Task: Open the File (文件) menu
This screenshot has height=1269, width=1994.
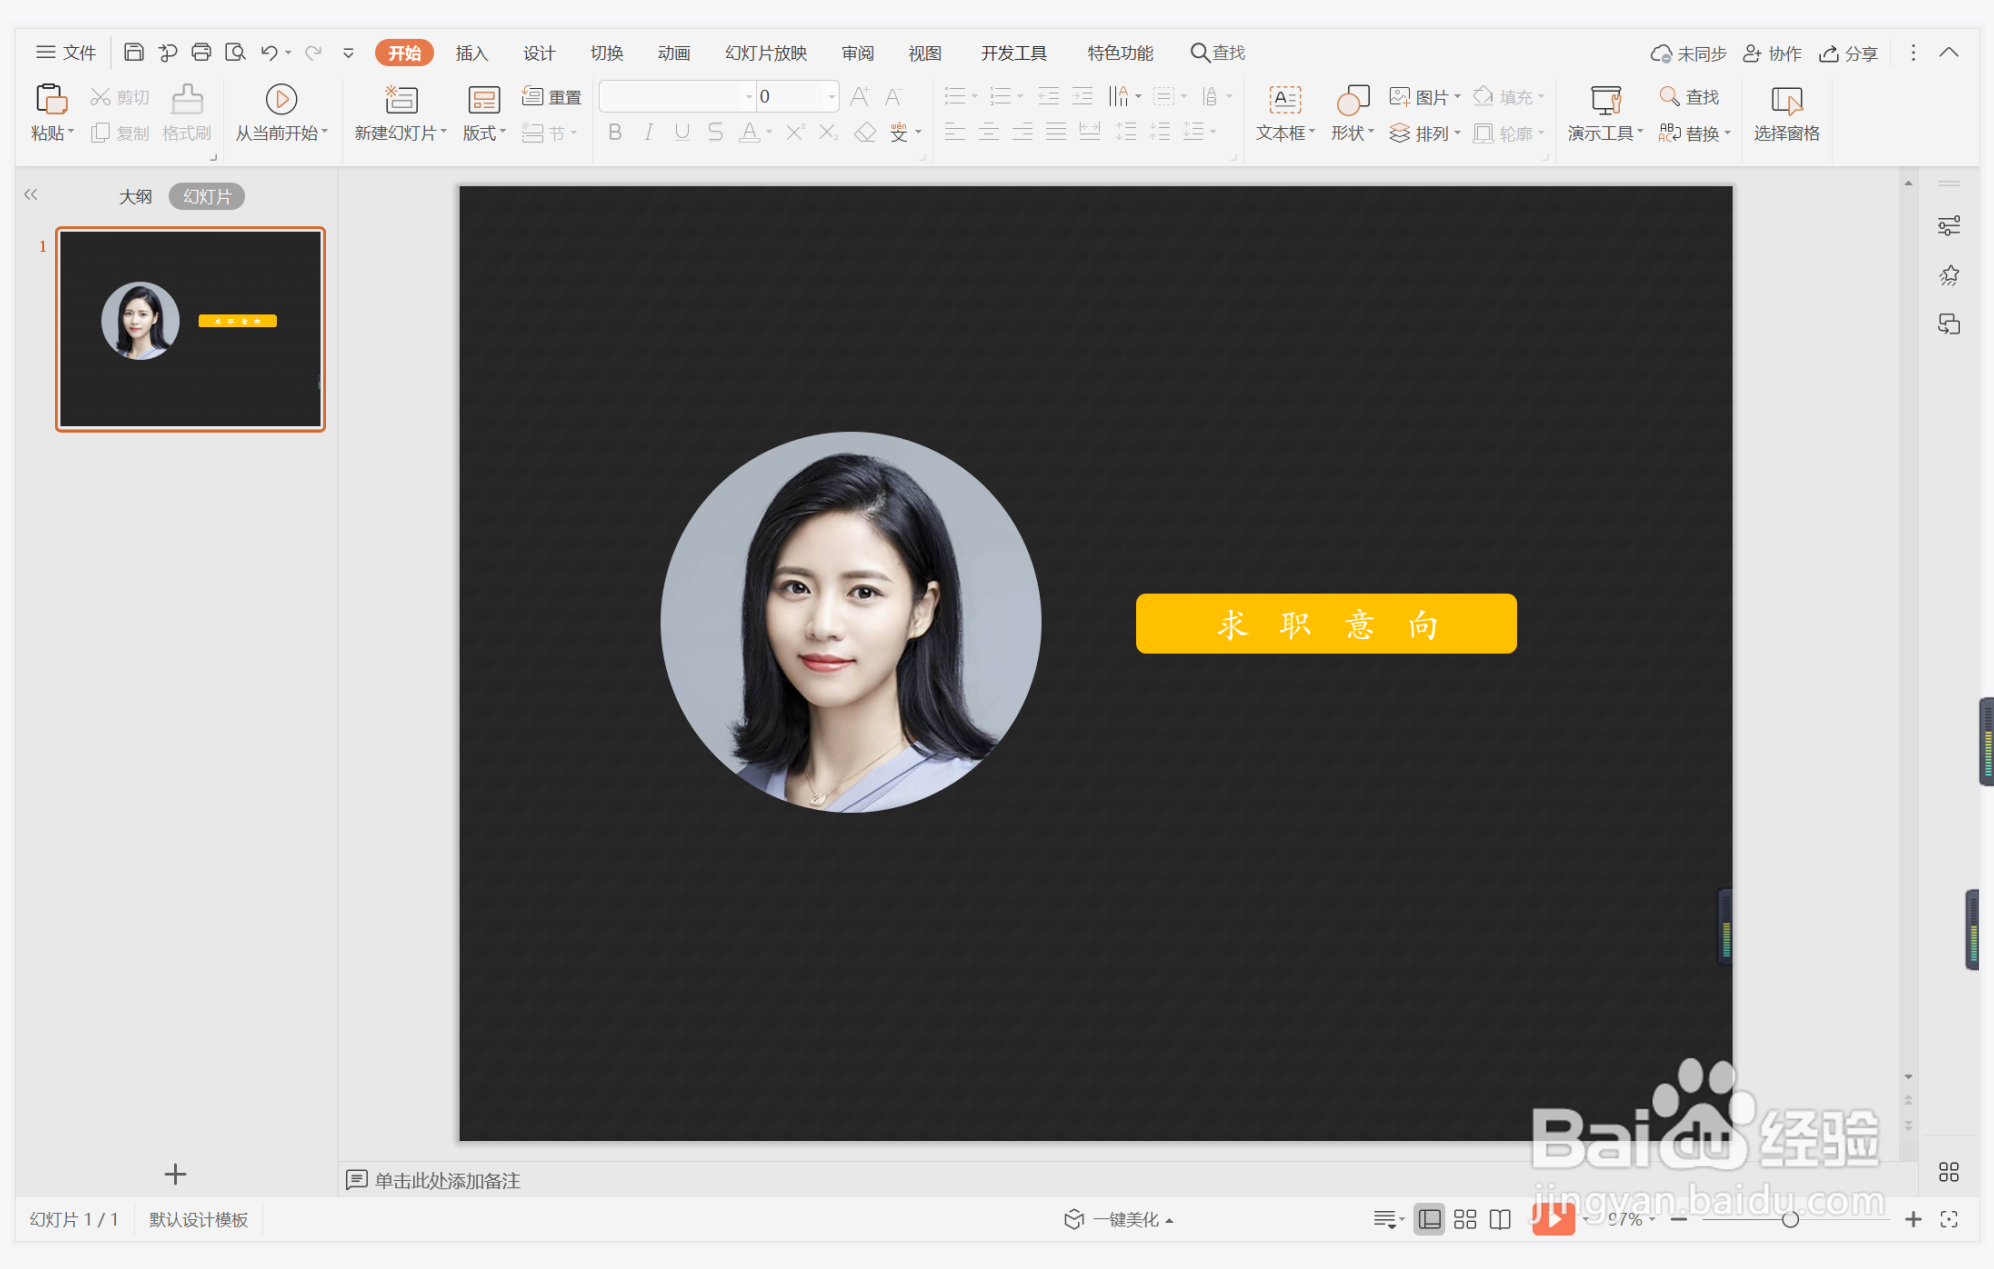Action: click(x=66, y=53)
